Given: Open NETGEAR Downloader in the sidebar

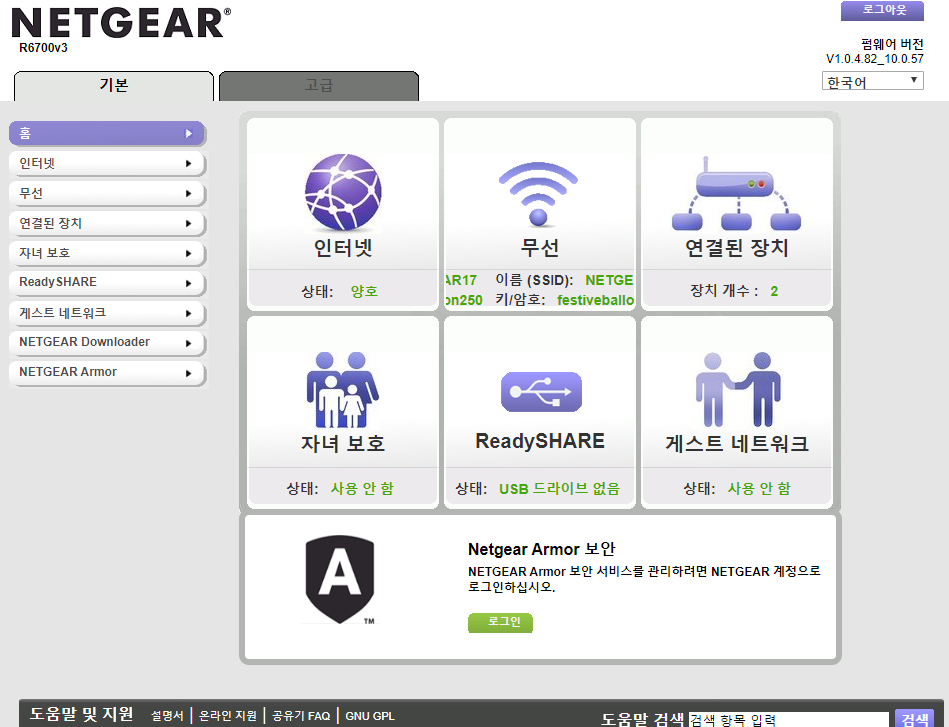Looking at the screenshot, I should coord(107,343).
